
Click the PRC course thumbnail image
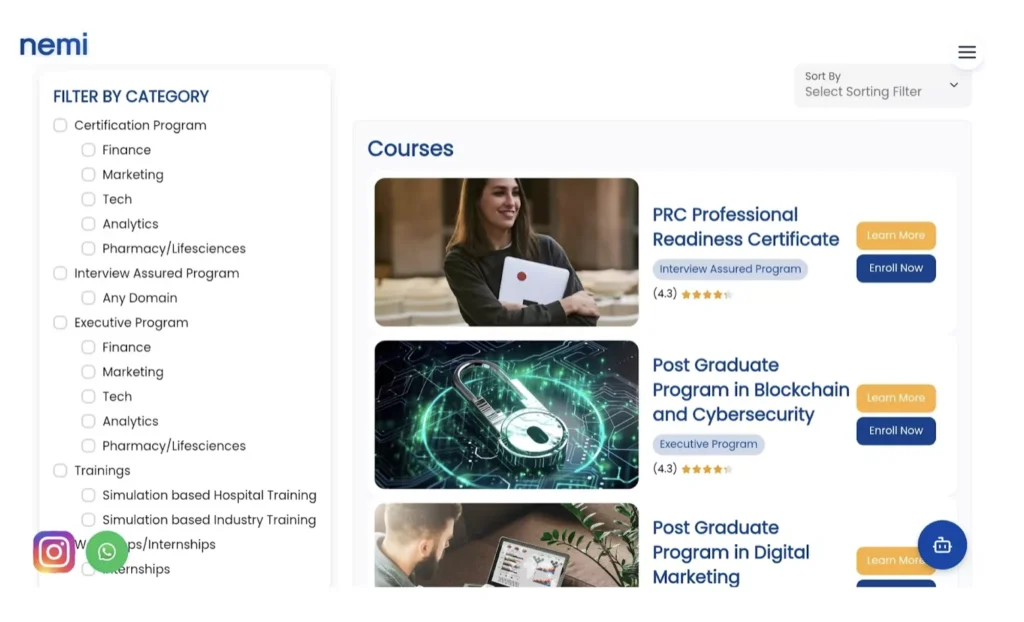(x=505, y=252)
